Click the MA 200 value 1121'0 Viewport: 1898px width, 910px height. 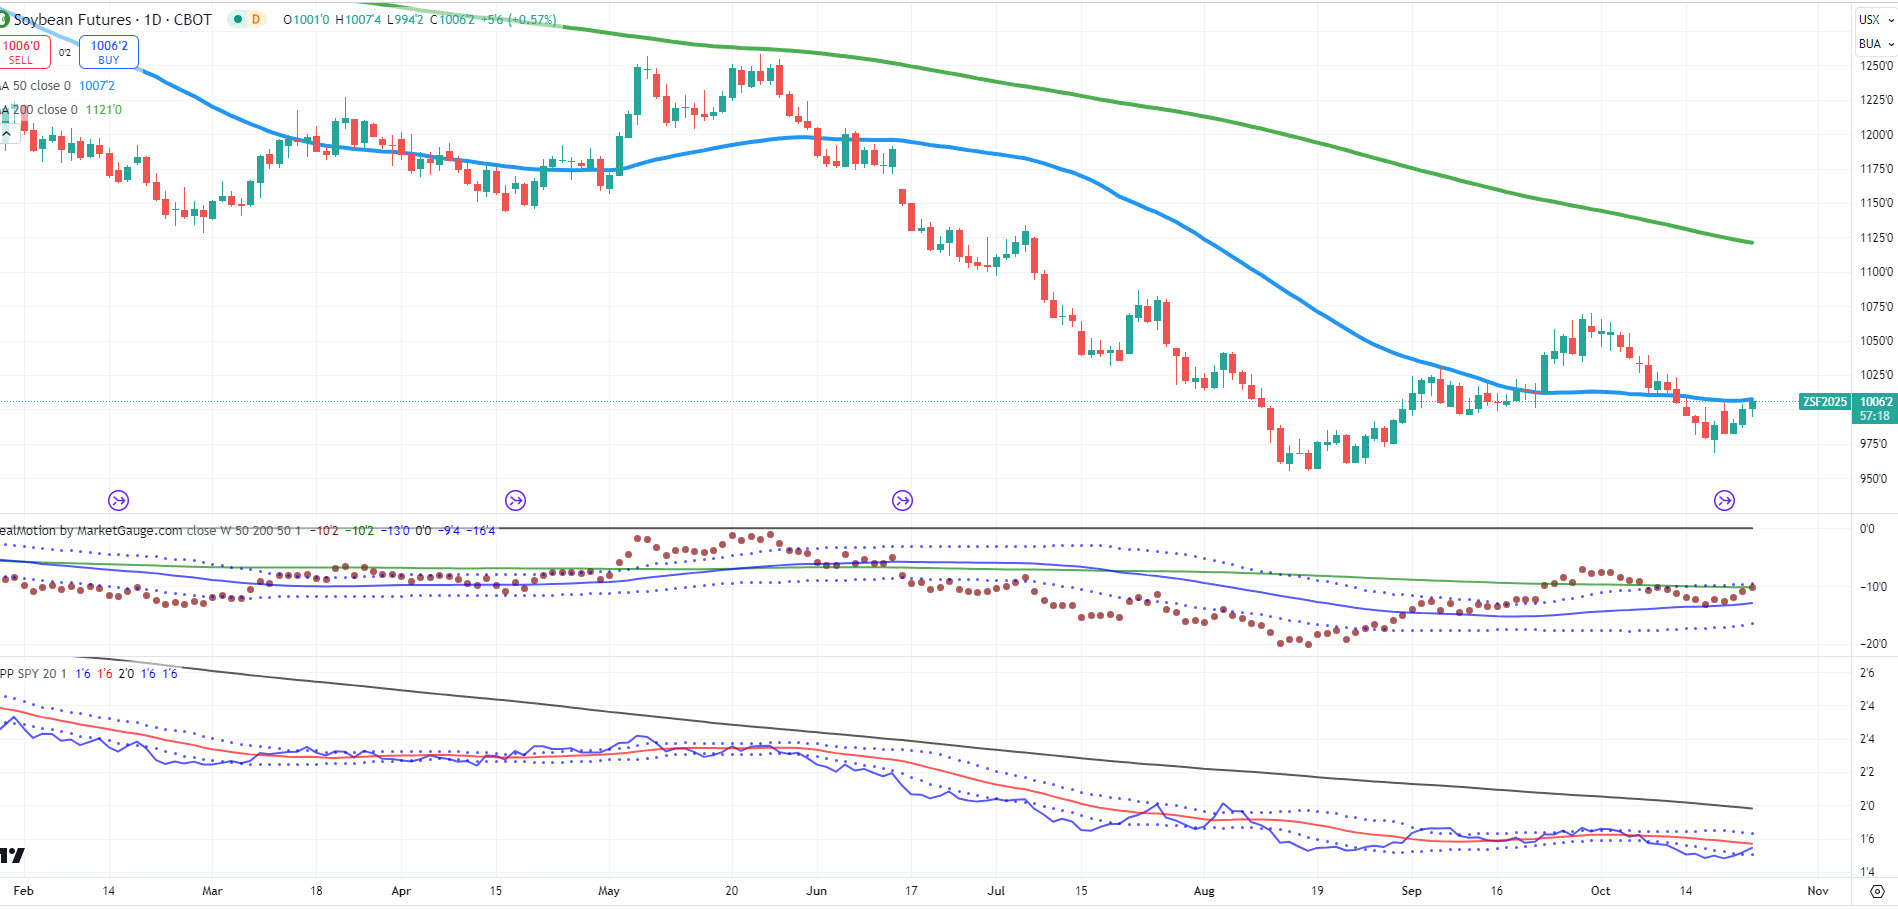(x=104, y=110)
